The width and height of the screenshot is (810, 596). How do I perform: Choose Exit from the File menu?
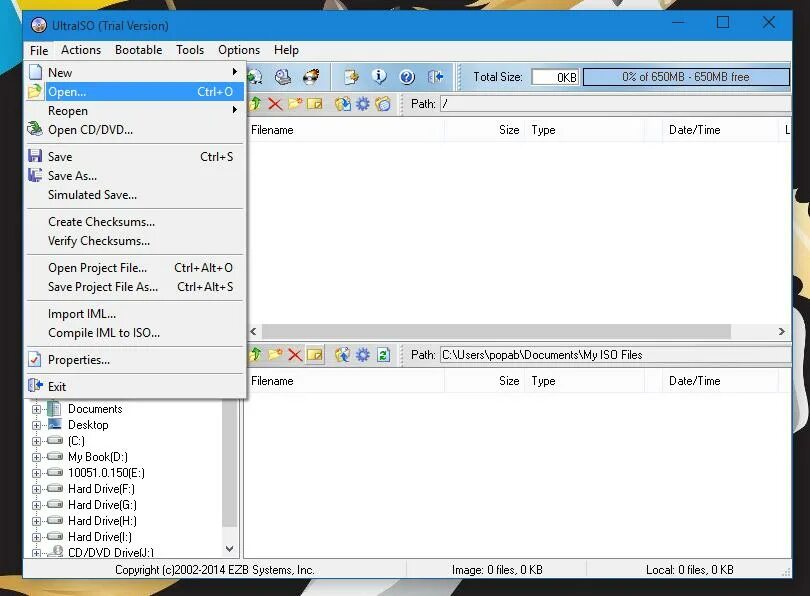134,386
